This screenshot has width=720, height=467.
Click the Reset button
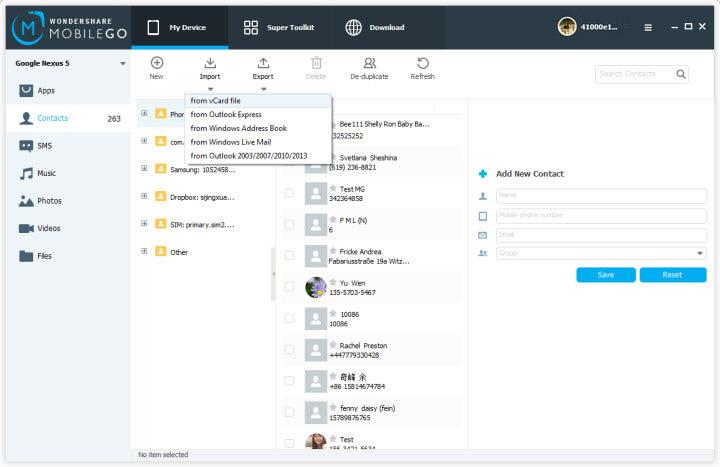tap(673, 275)
